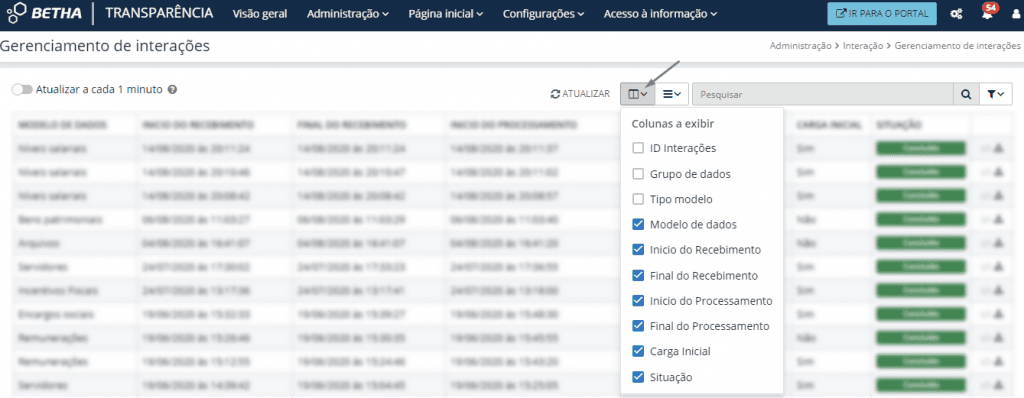Click the search magnifier icon
The height and width of the screenshot is (398, 1024).
966,94
